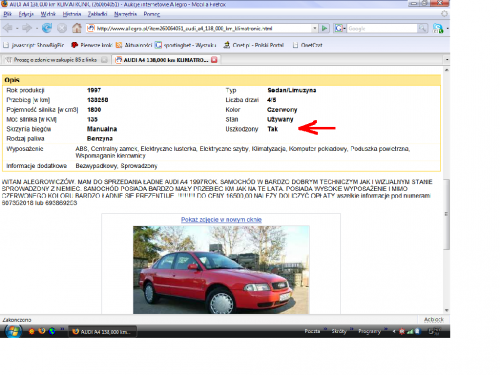This screenshot has width=500, height=375.
Task: Click the page vertical scrollbar thumb
Action: [x=446, y=214]
